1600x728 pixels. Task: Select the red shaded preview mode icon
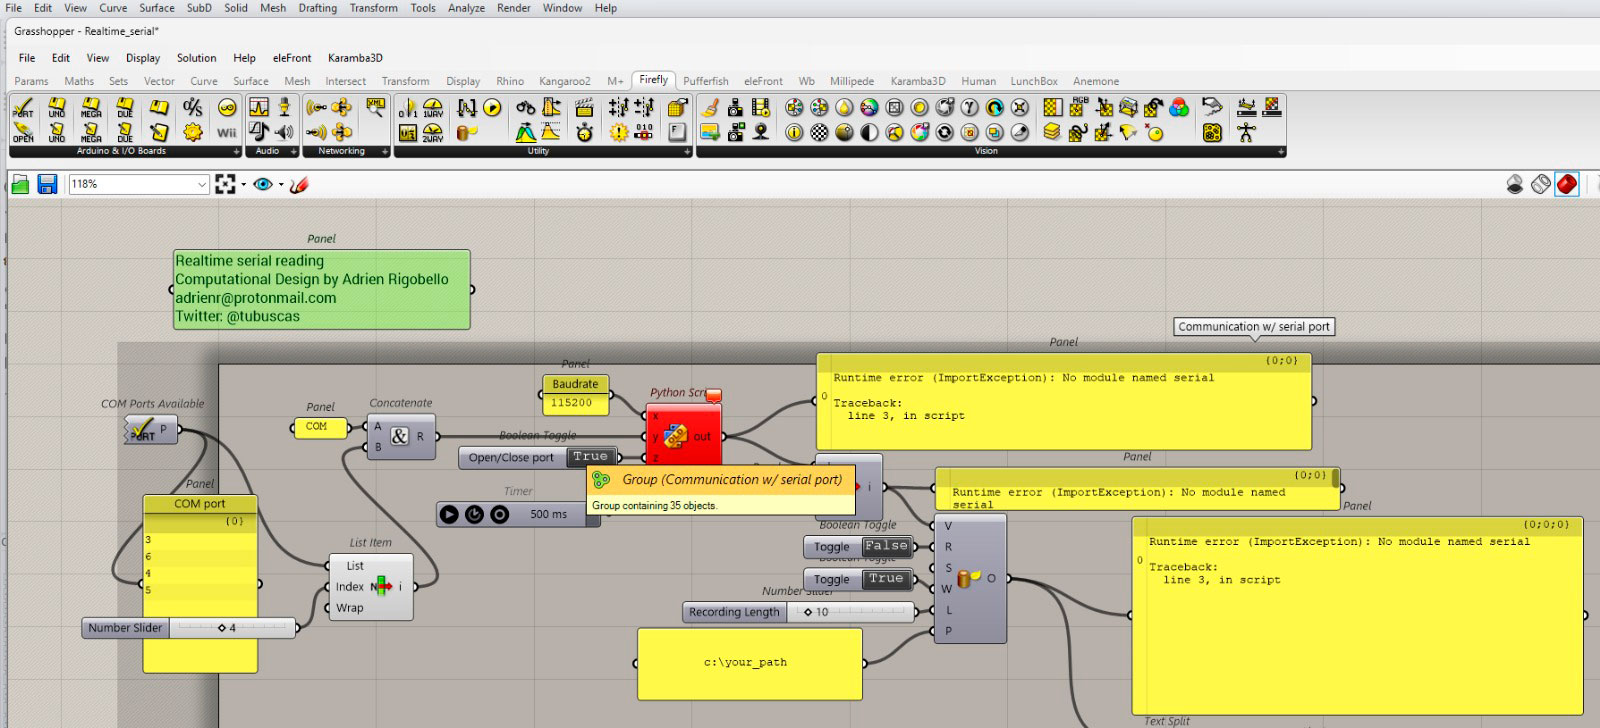[1567, 184]
